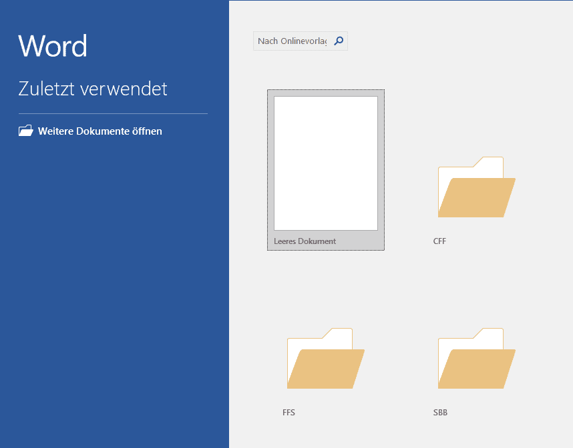The image size is (573, 448).
Task: Select the Leeres Dokument blank page thumbnail
Action: click(x=326, y=163)
